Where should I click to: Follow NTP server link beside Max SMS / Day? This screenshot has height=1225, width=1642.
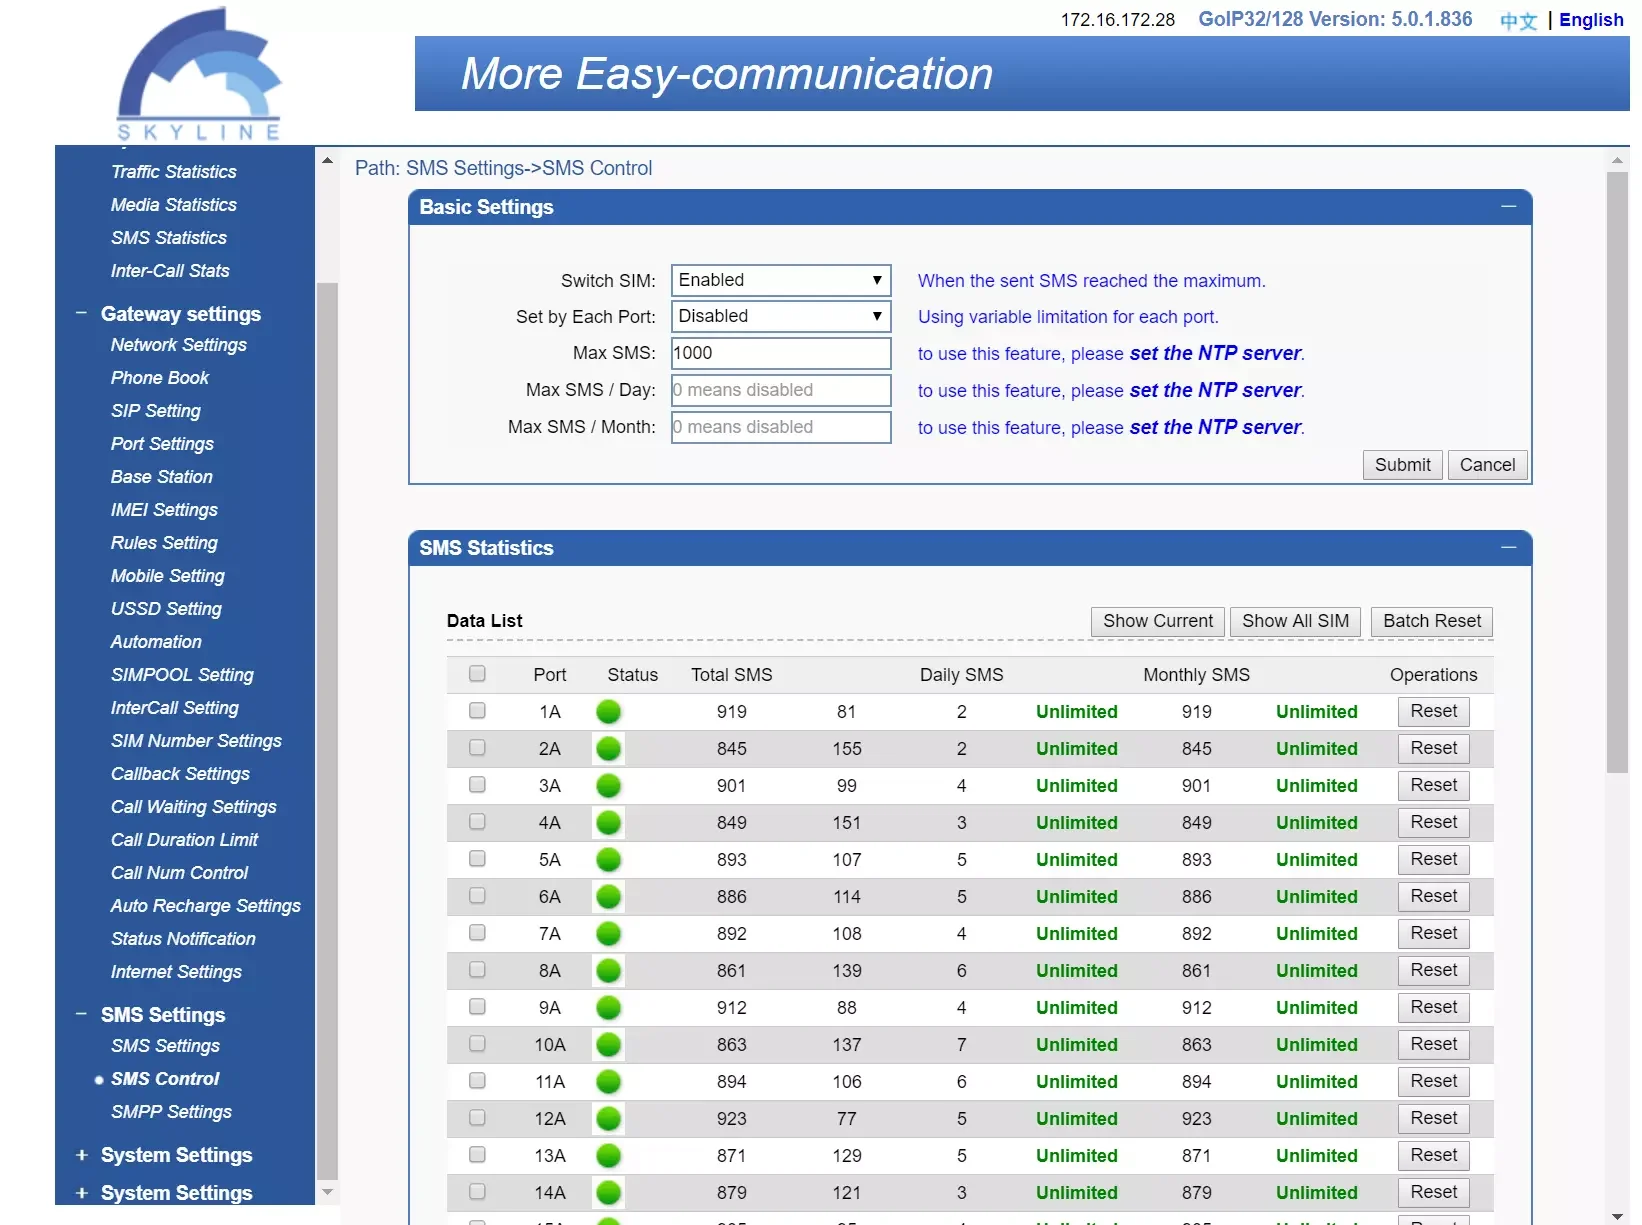click(x=1215, y=390)
